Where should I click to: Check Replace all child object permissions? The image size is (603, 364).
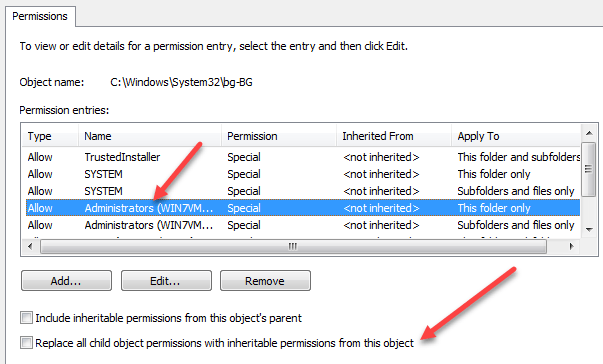[27, 342]
